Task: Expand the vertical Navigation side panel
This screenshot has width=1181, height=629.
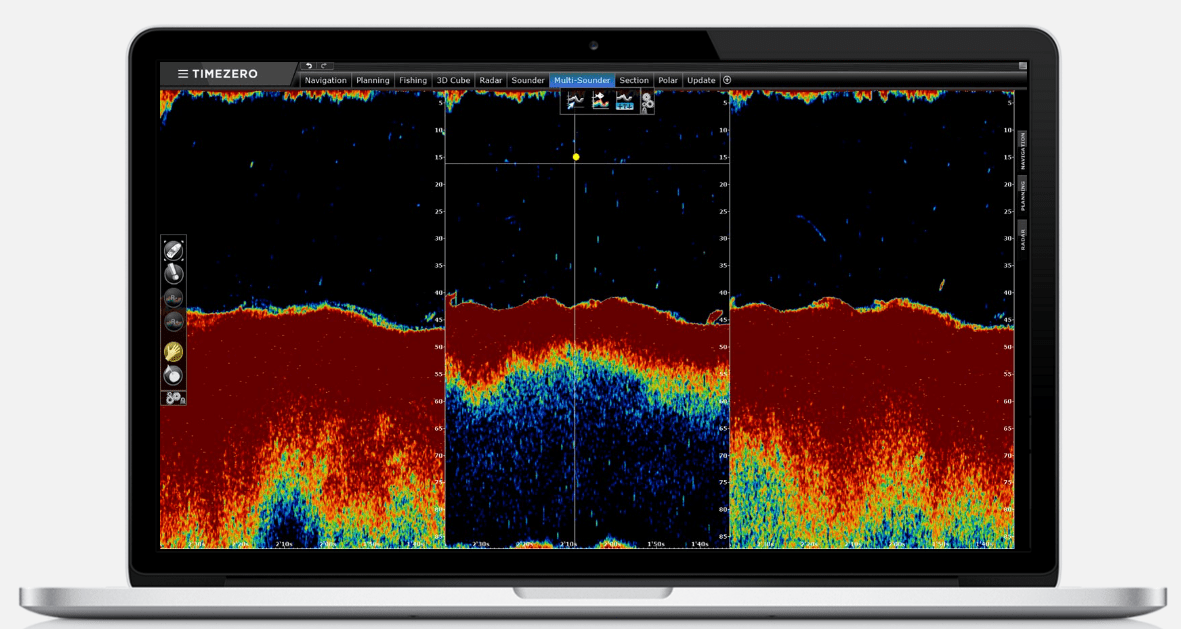Action: (1023, 150)
